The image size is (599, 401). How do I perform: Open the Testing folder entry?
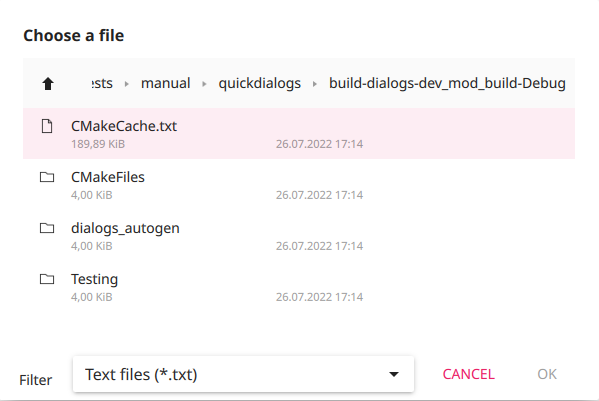click(299, 286)
